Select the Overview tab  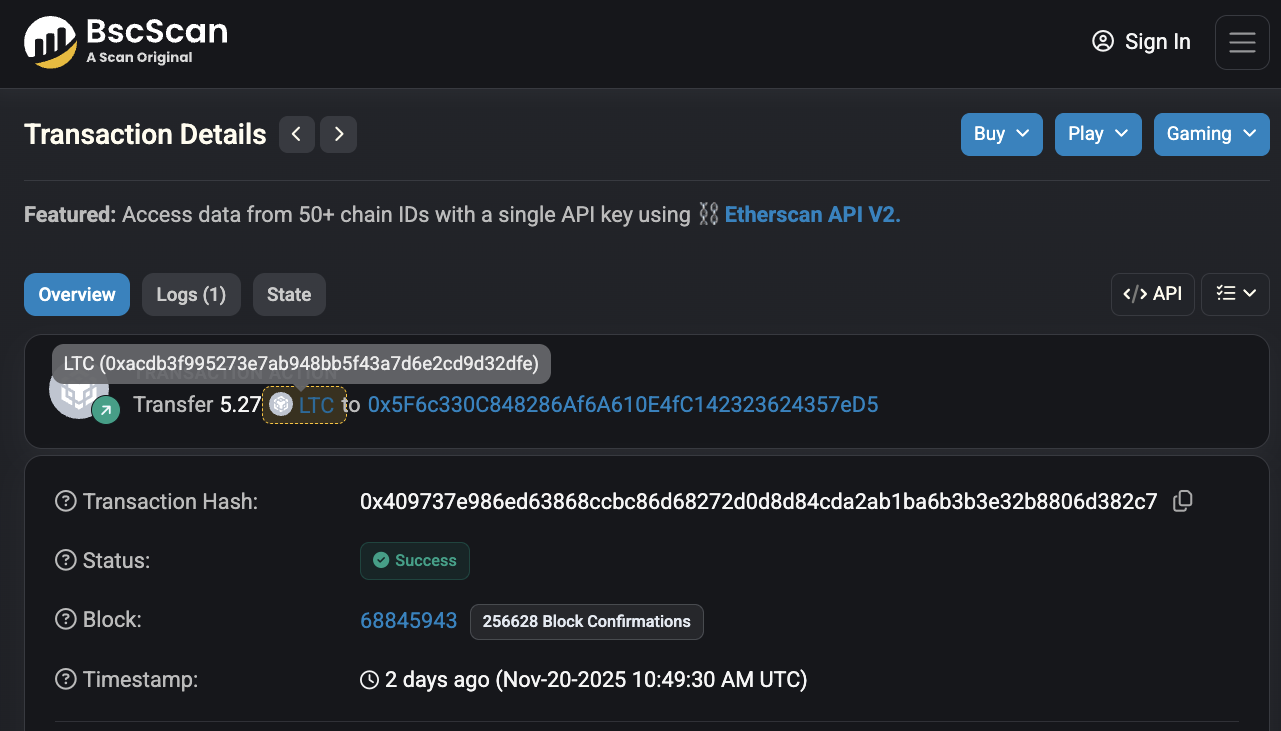[77, 294]
